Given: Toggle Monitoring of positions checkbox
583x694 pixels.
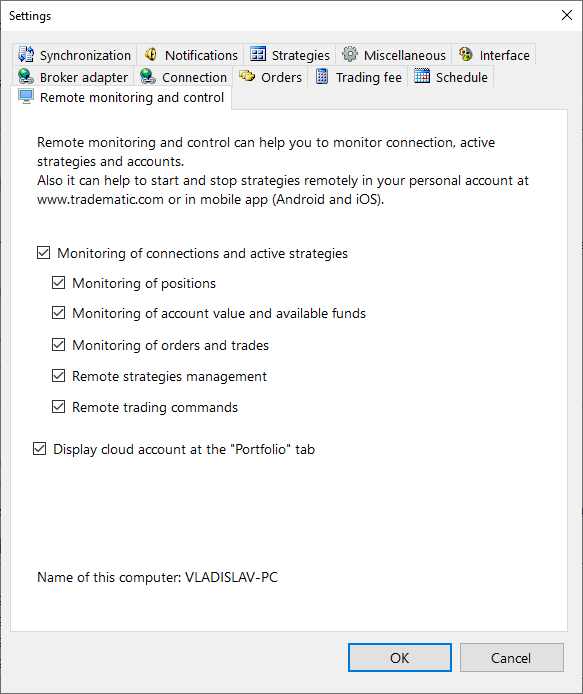Looking at the screenshot, I should (58, 283).
